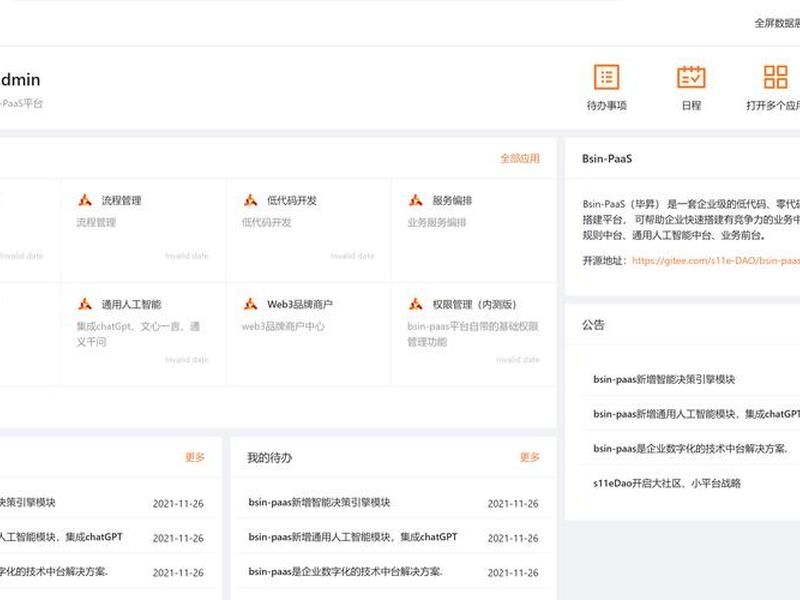Open the 权限管理（内测版）card title

coord(474,305)
